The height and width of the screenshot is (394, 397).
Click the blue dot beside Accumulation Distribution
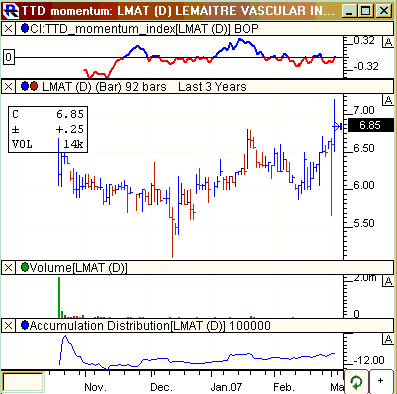(25, 325)
